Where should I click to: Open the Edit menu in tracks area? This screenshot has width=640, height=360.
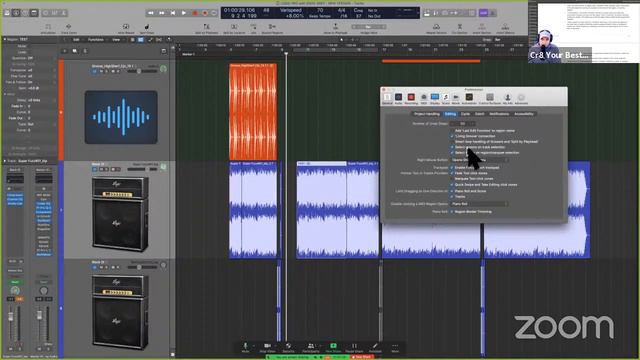point(76,40)
